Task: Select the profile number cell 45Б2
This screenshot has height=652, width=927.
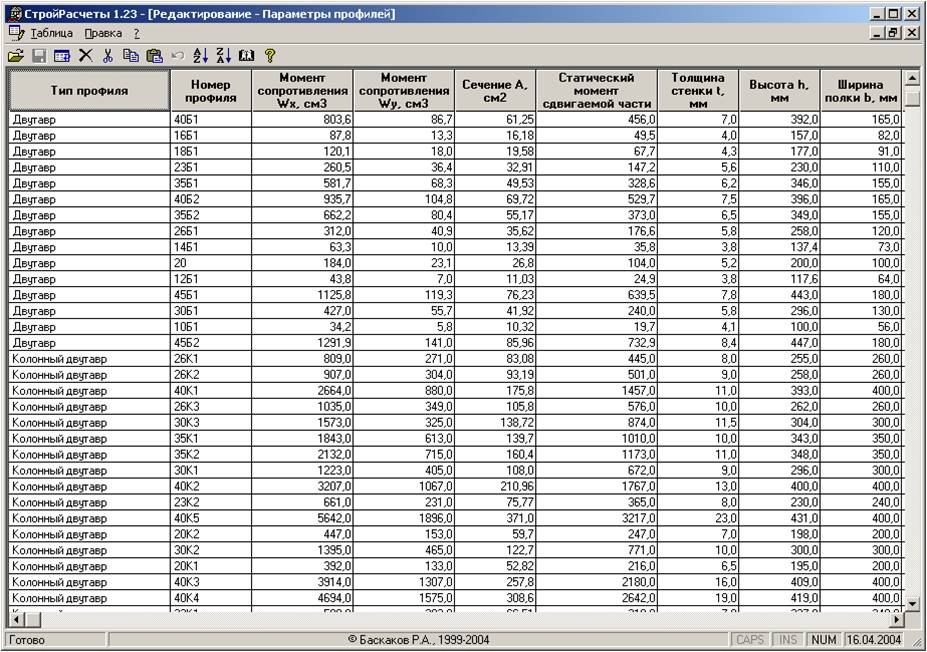Action: tap(211, 343)
